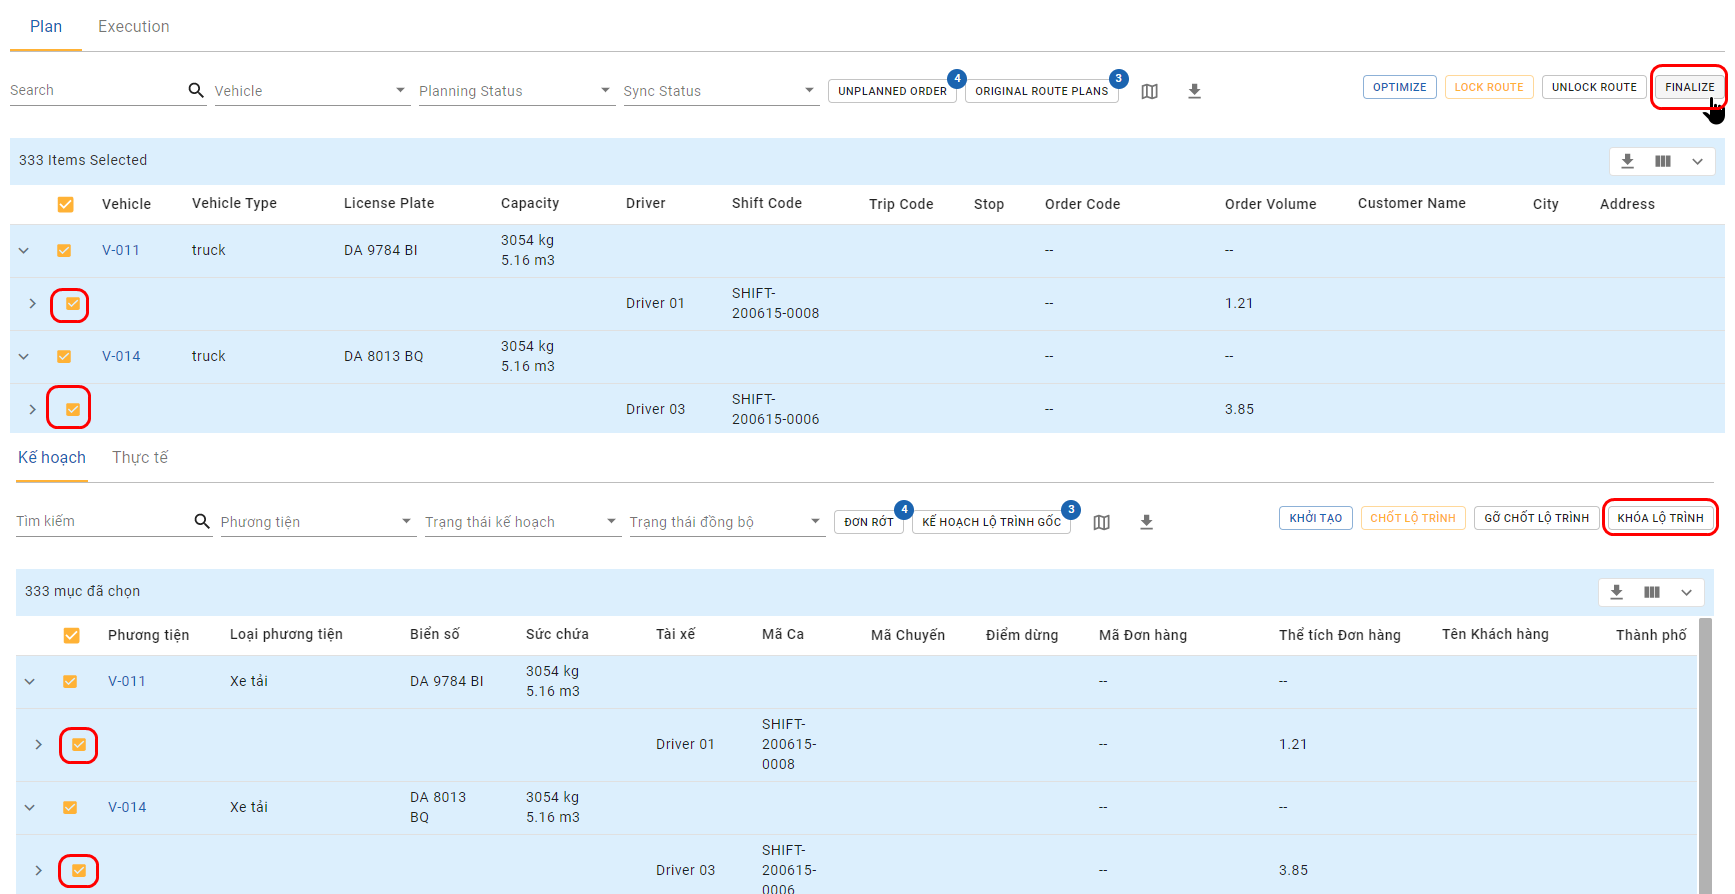Focus the Tìm kiếm input field
Viewport: 1735px width, 894px height.
point(102,521)
